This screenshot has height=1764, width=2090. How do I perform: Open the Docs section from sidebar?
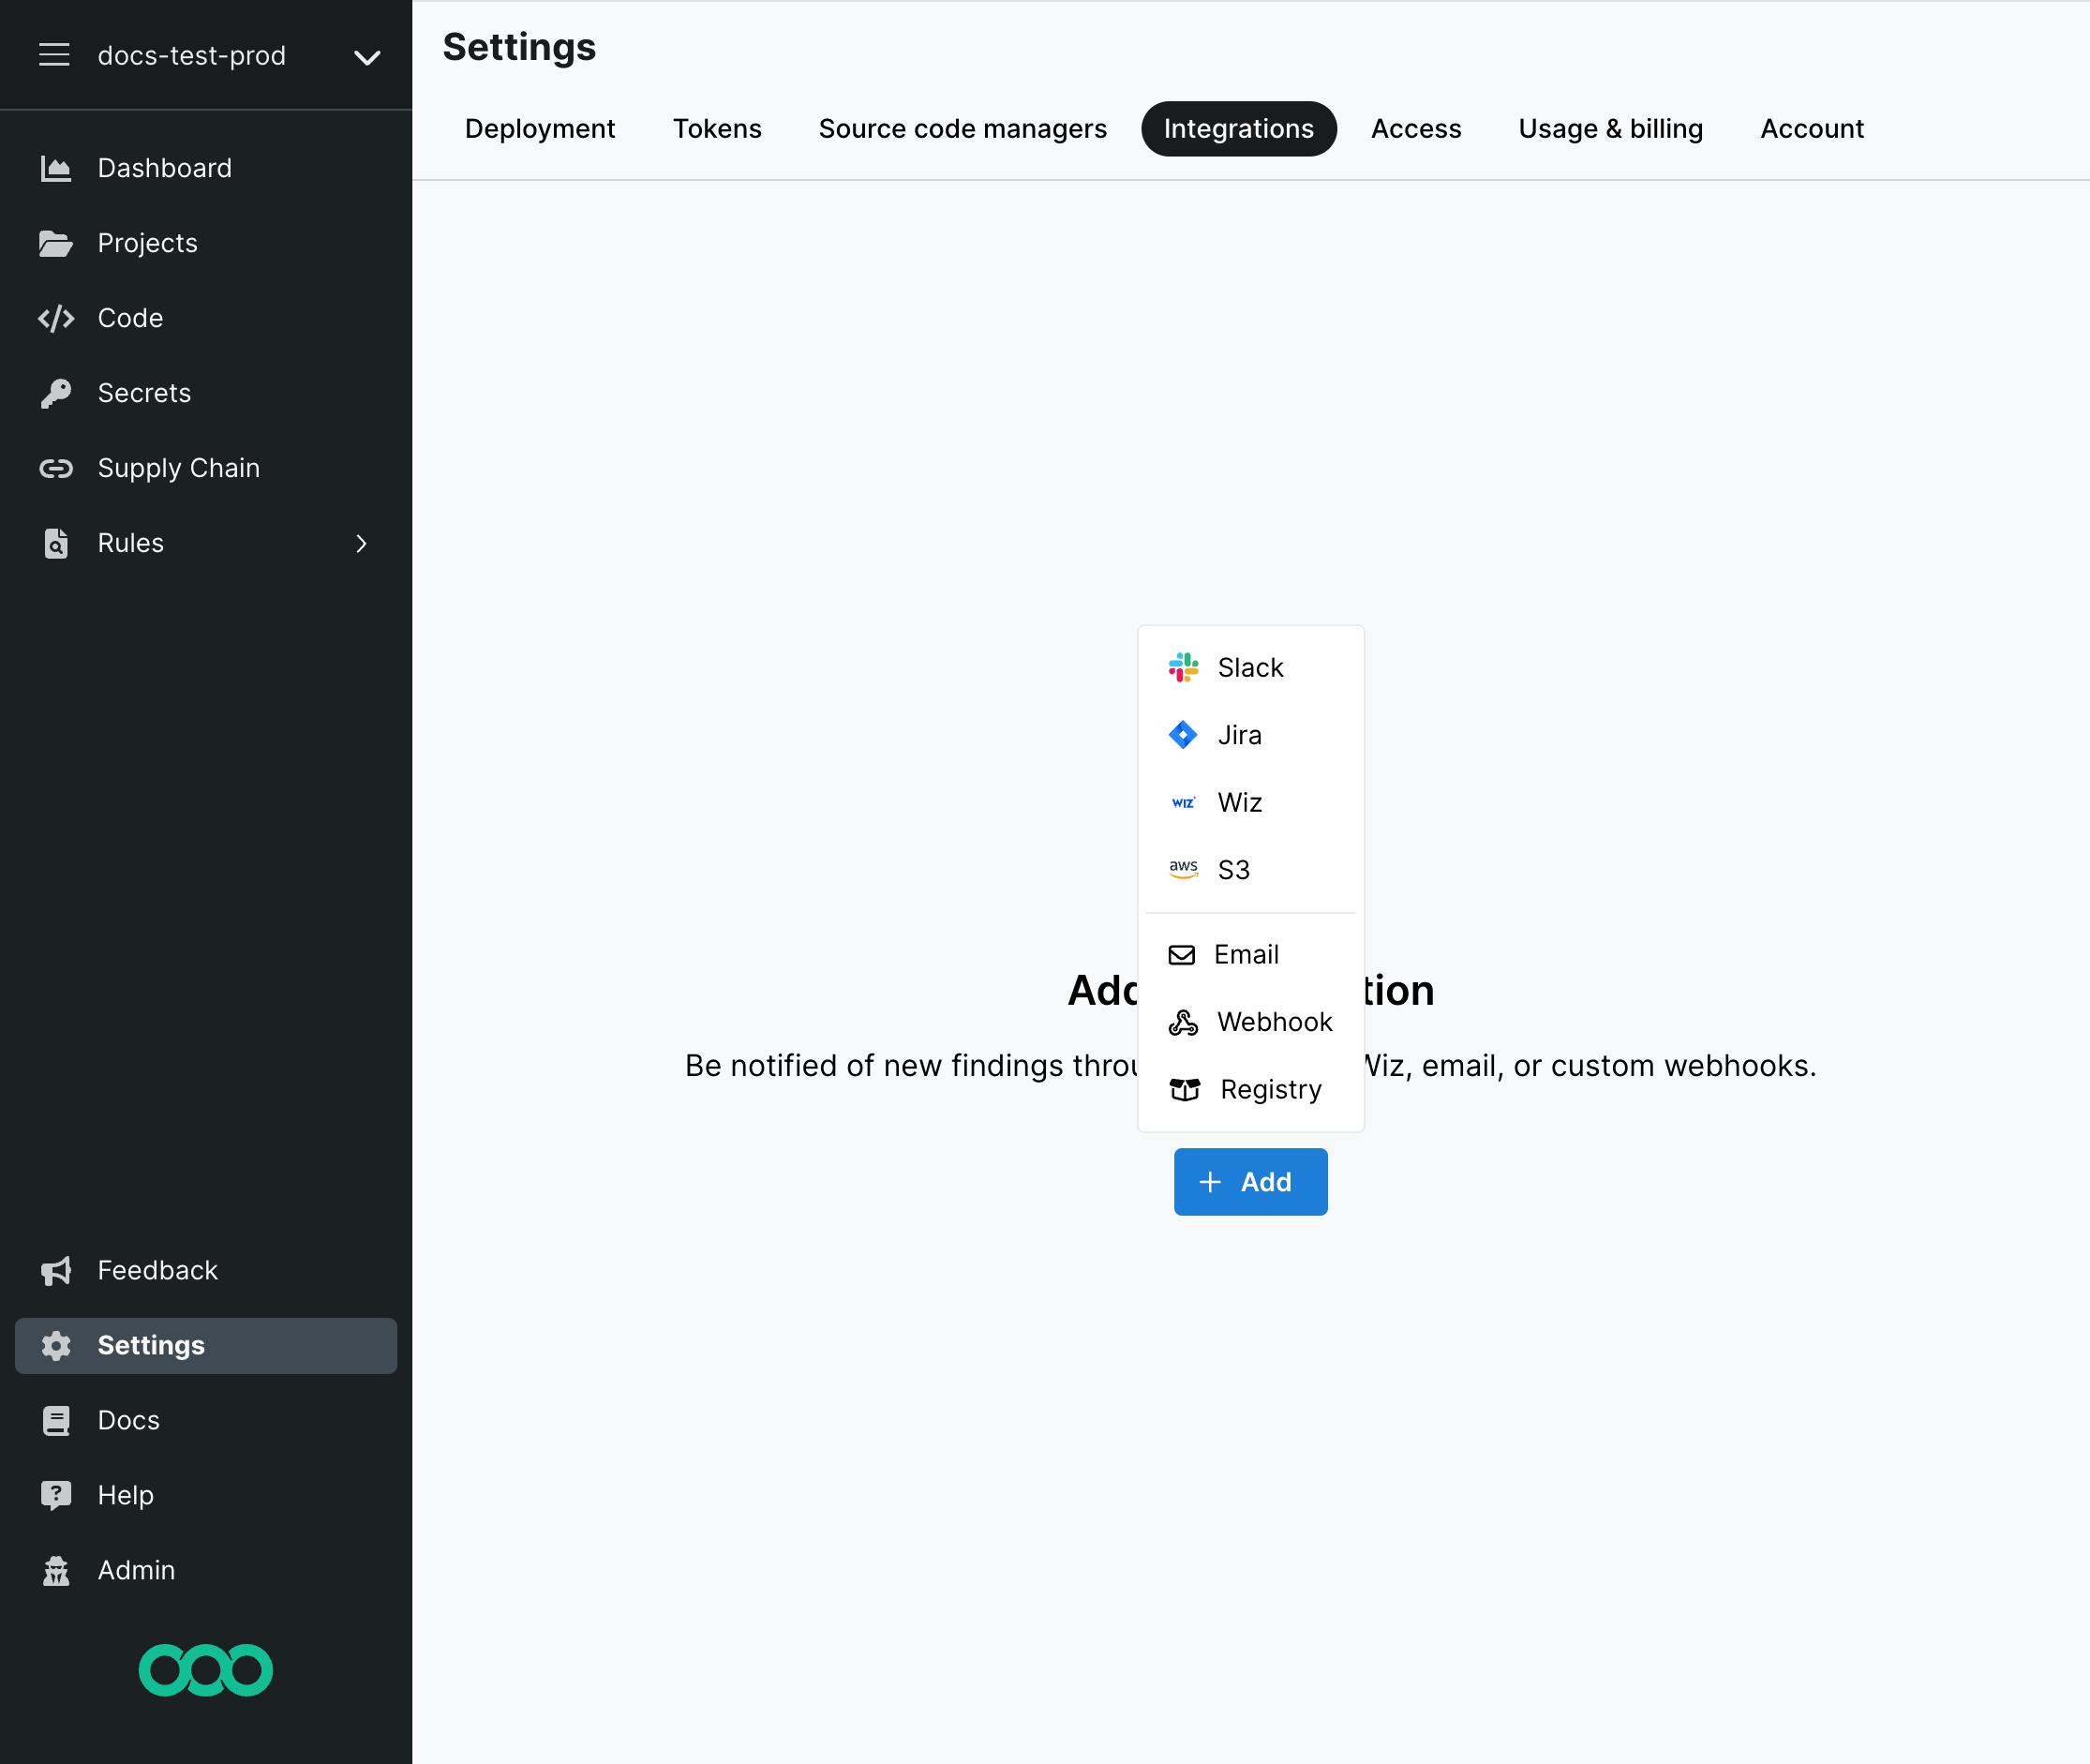pos(128,1420)
